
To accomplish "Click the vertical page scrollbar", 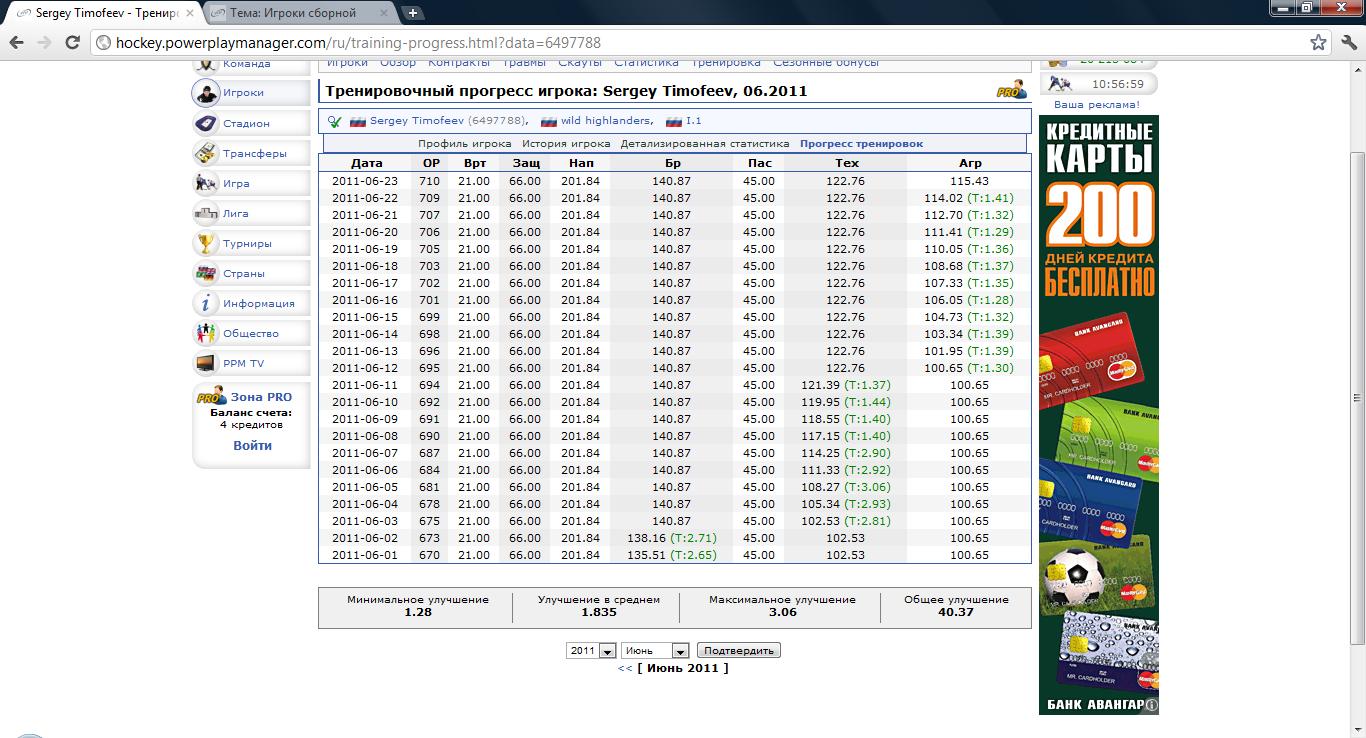I will pyautogui.click(x=1357, y=396).
